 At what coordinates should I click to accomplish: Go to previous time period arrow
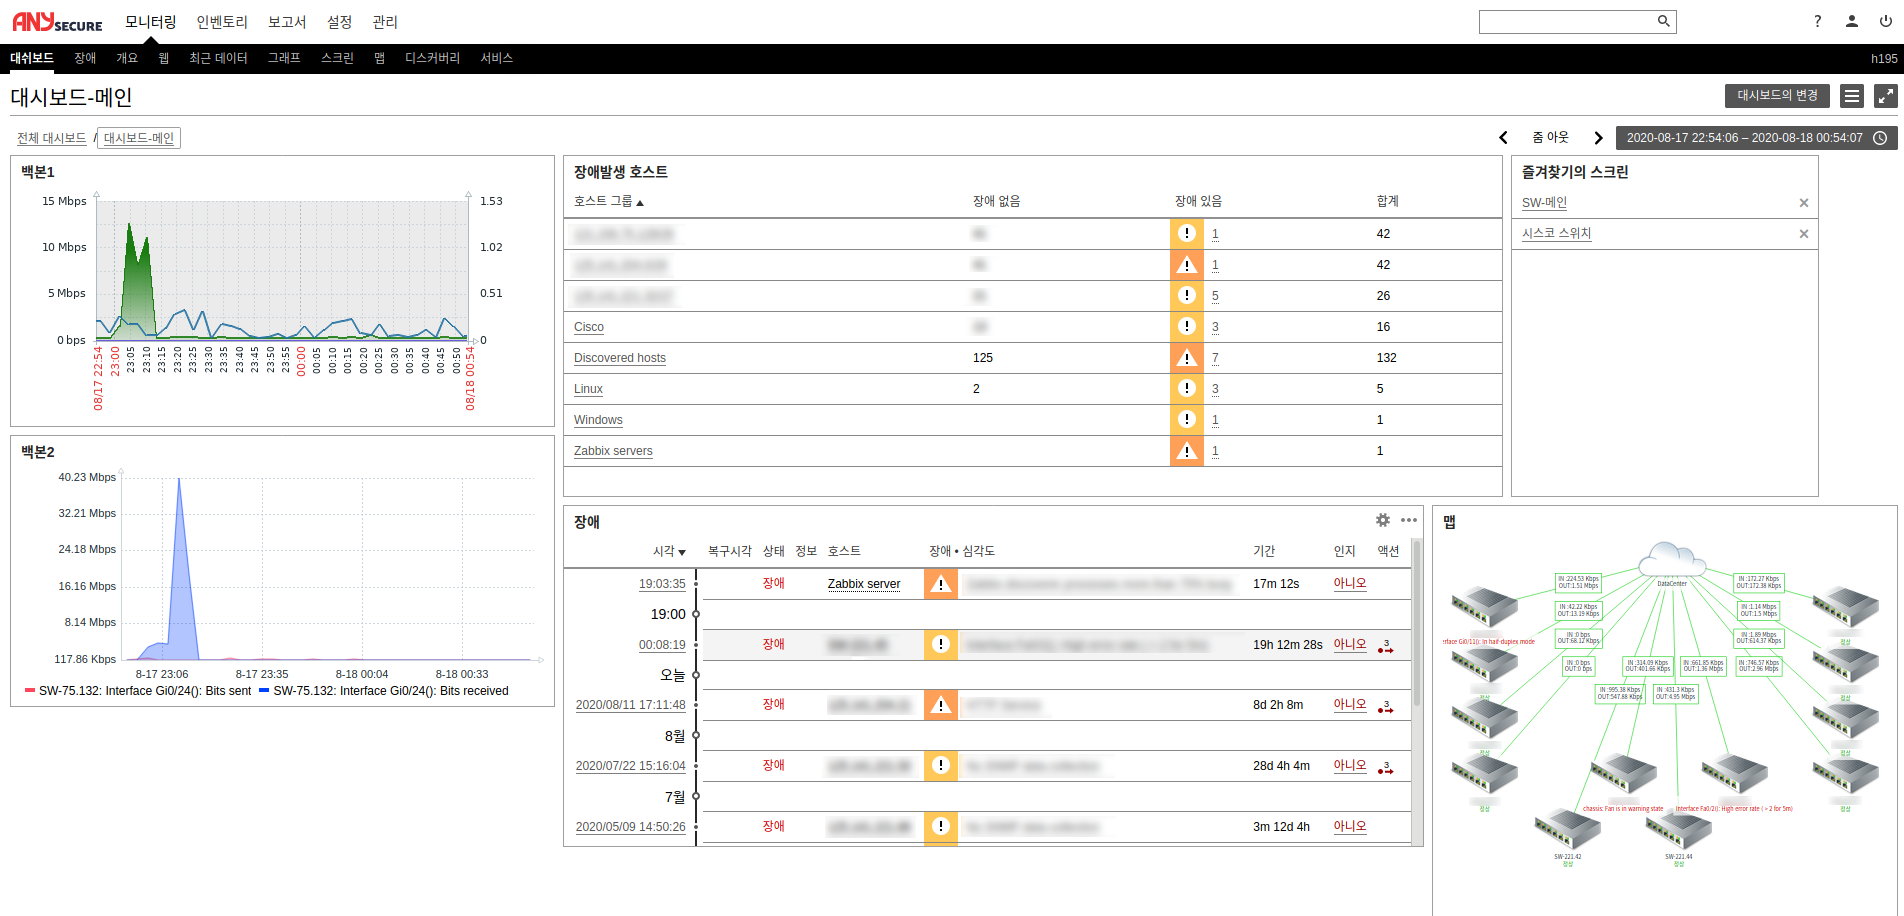[x=1503, y=138]
